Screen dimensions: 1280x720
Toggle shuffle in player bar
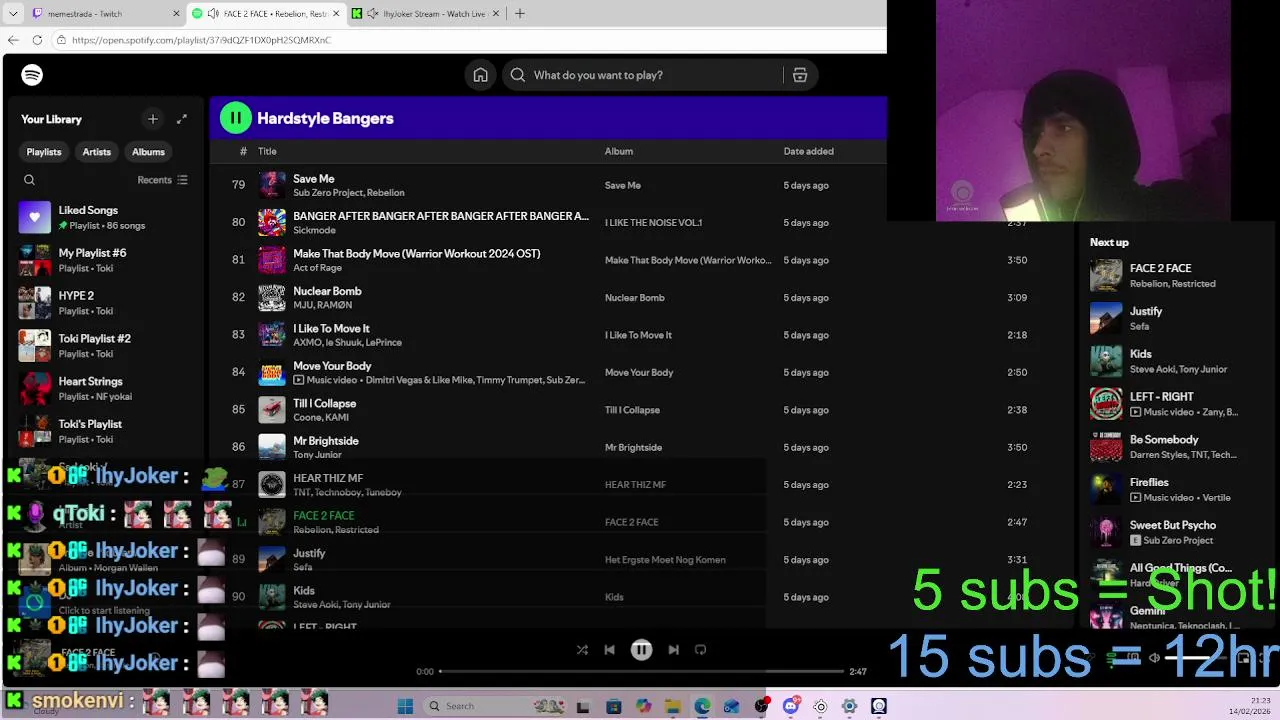(x=582, y=650)
